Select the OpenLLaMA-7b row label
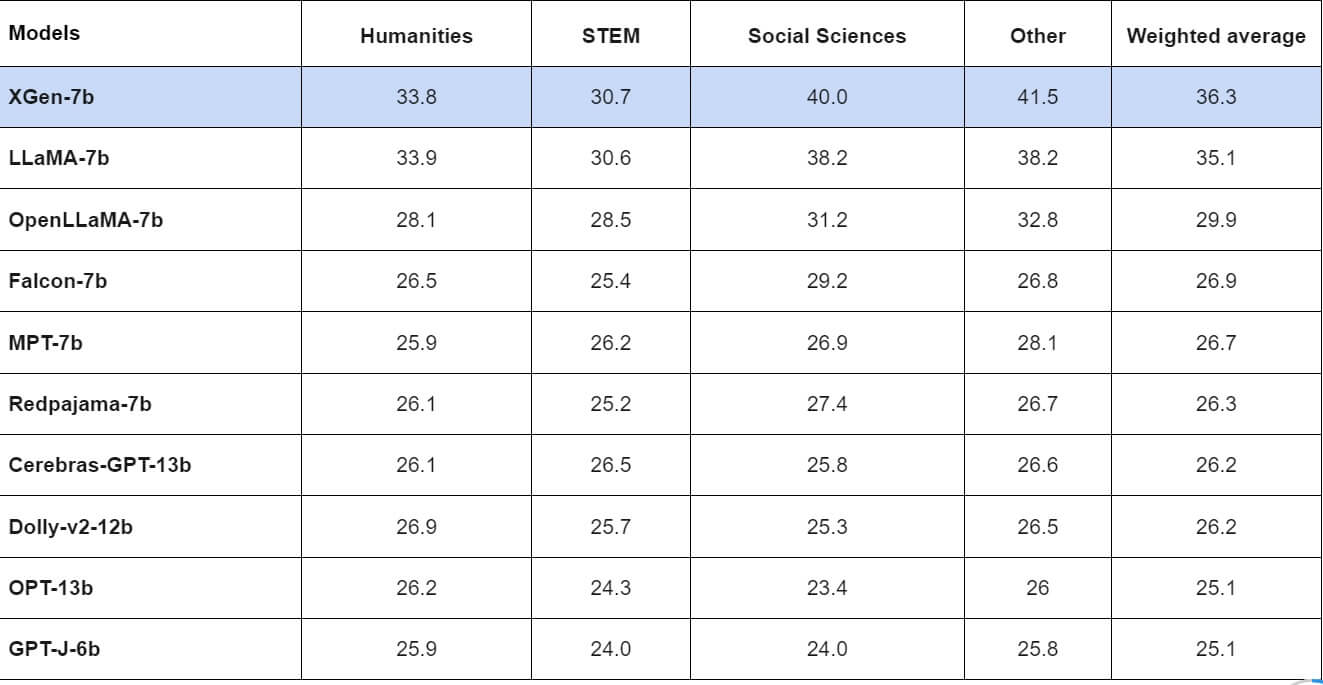 click(86, 220)
